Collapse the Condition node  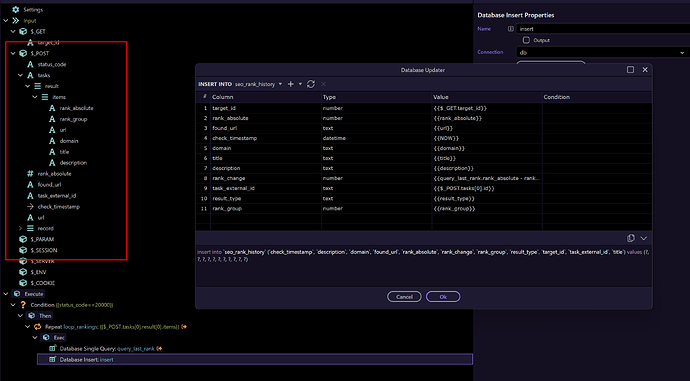tap(13, 305)
